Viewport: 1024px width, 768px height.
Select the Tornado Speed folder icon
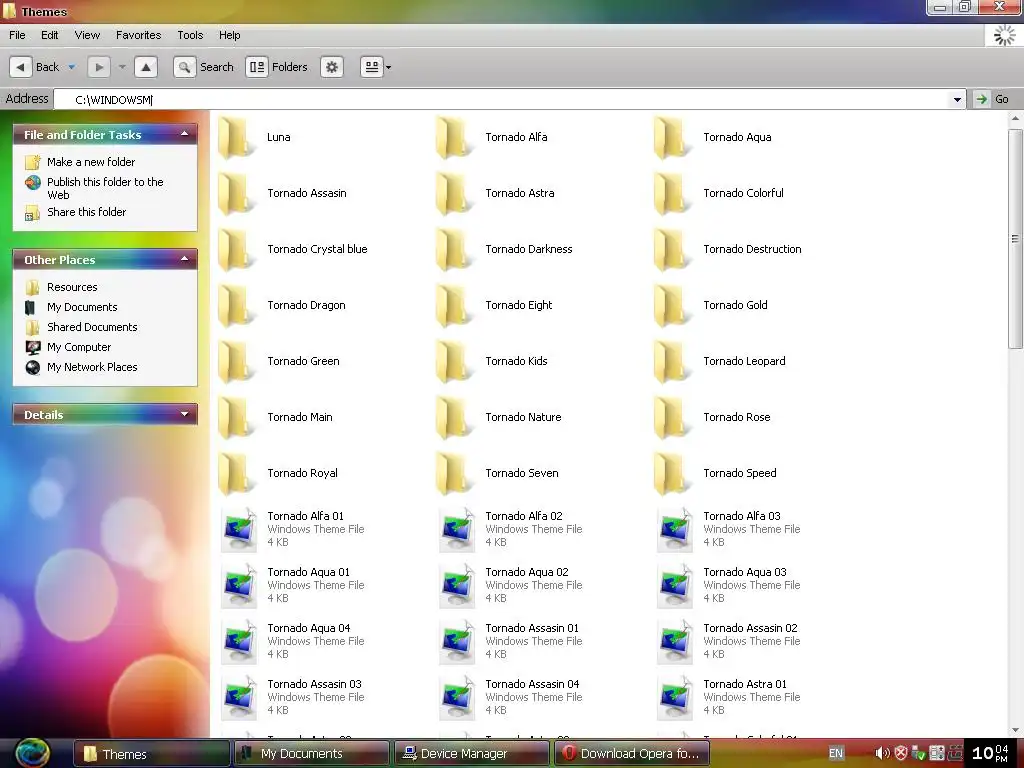672,473
